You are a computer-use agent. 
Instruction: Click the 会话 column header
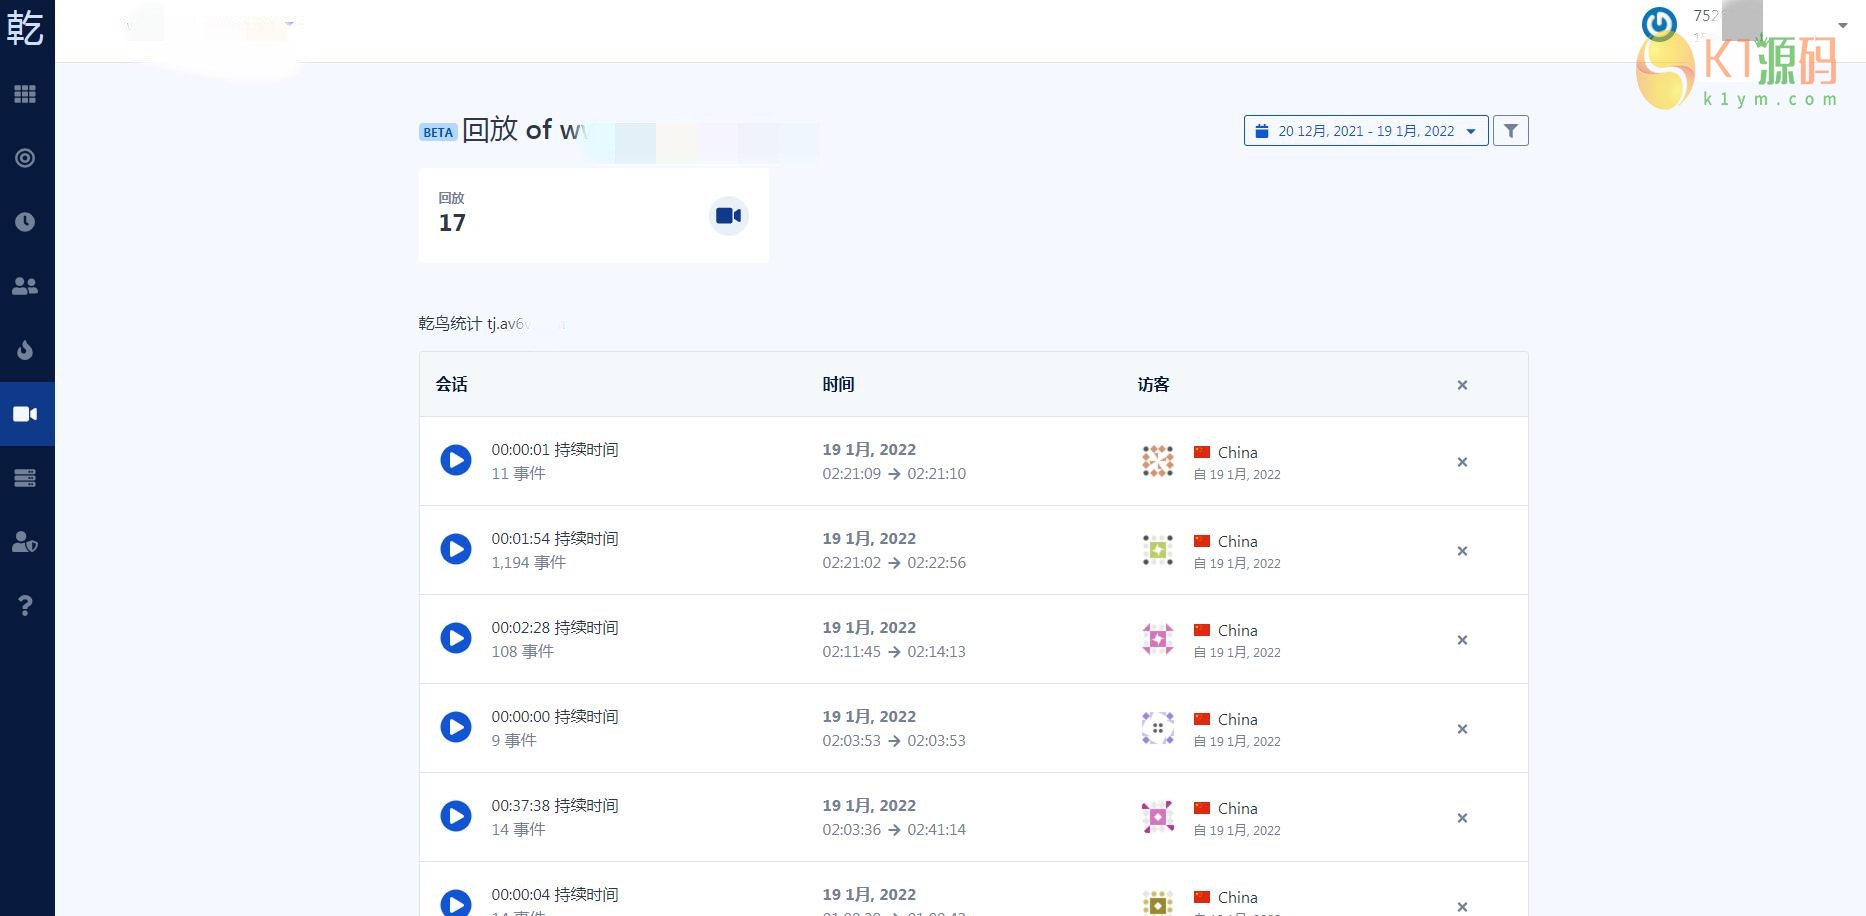(452, 384)
